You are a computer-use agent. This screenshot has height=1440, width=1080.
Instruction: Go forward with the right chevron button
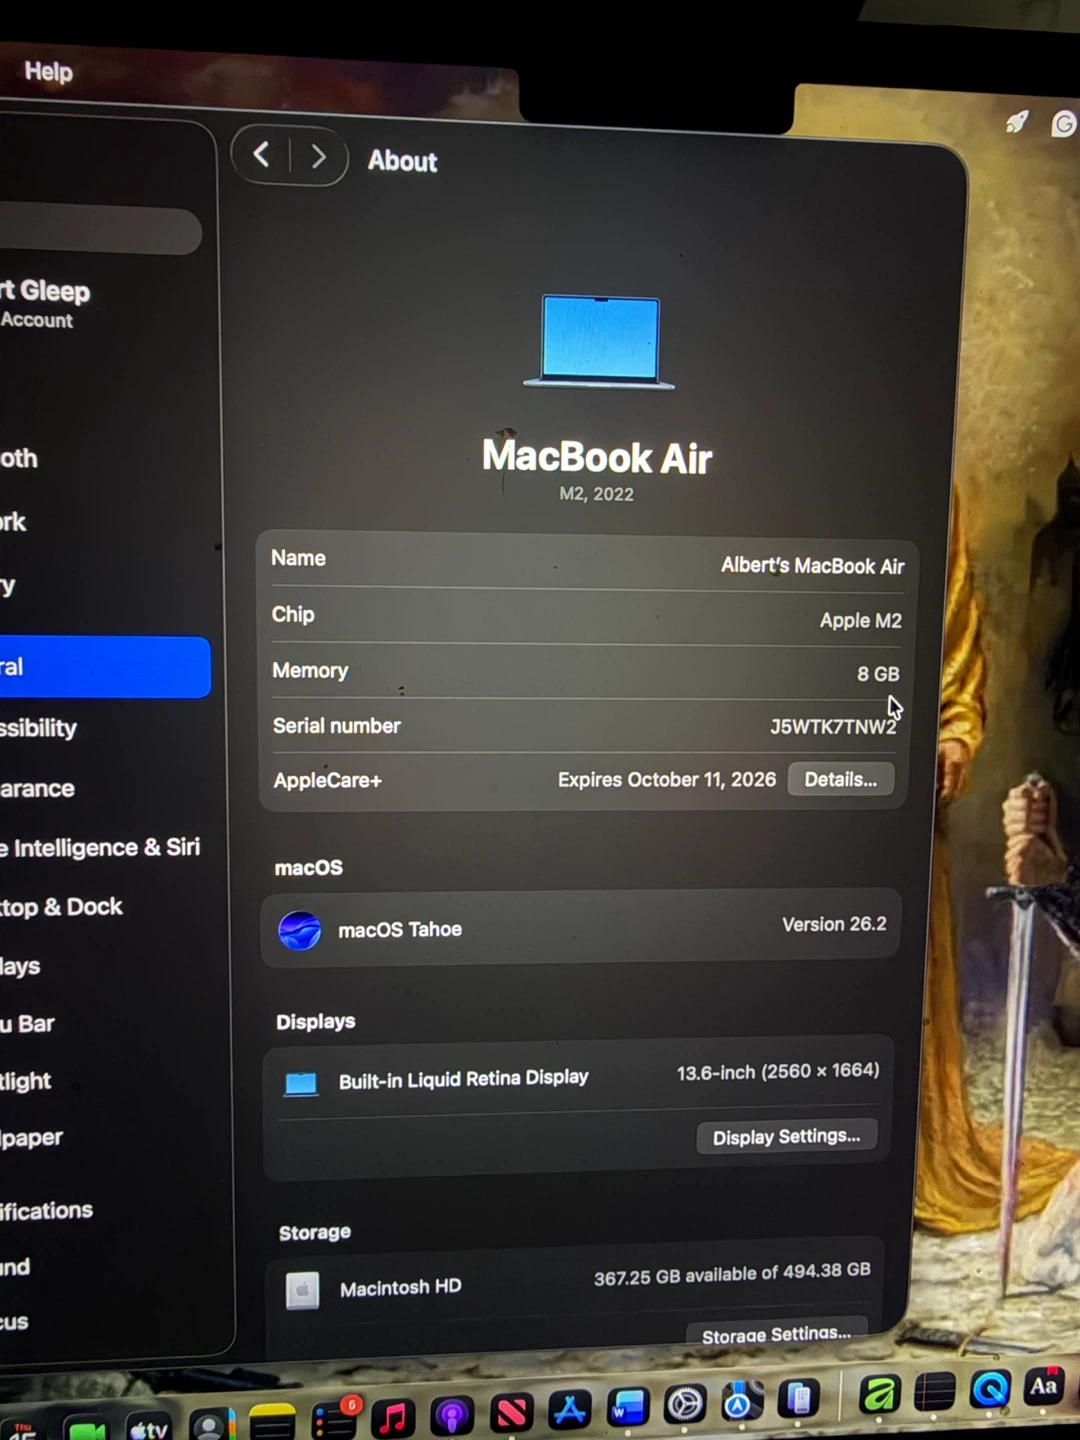[x=318, y=157]
